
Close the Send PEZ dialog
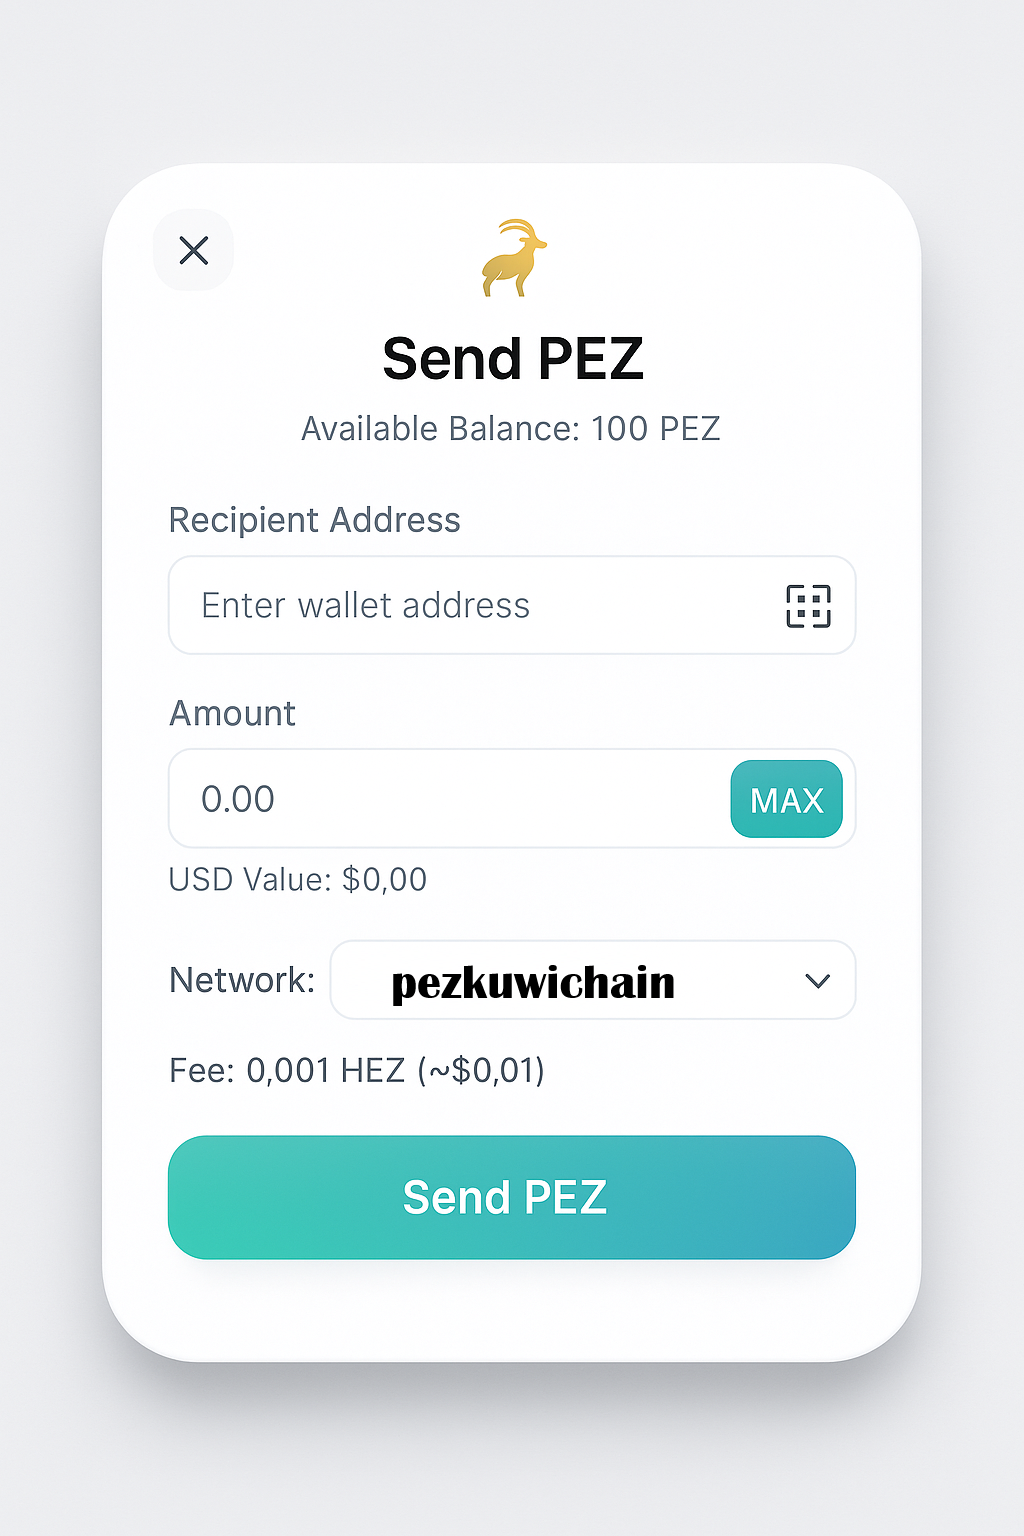(193, 250)
